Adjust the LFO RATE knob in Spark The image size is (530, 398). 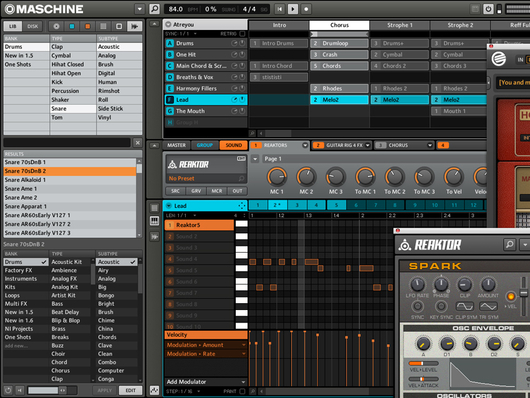pos(417,284)
